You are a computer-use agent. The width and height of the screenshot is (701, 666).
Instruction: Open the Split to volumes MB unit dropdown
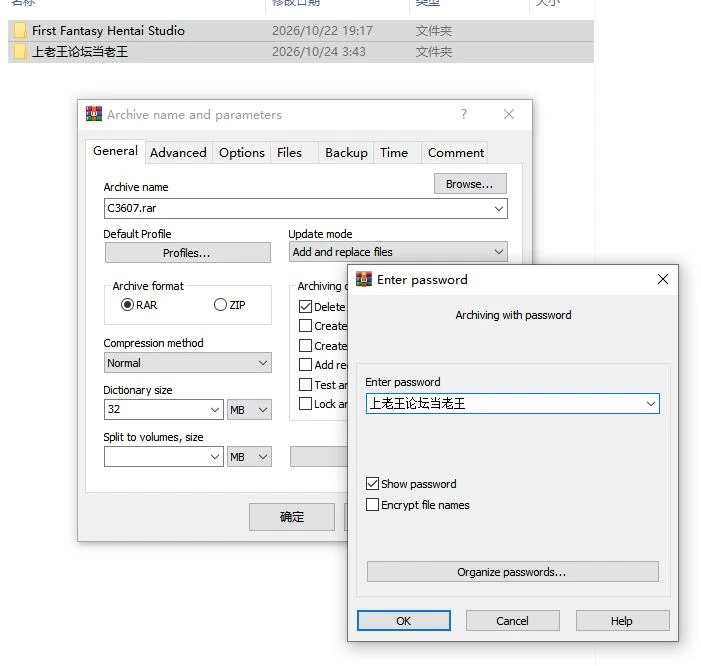[249, 457]
